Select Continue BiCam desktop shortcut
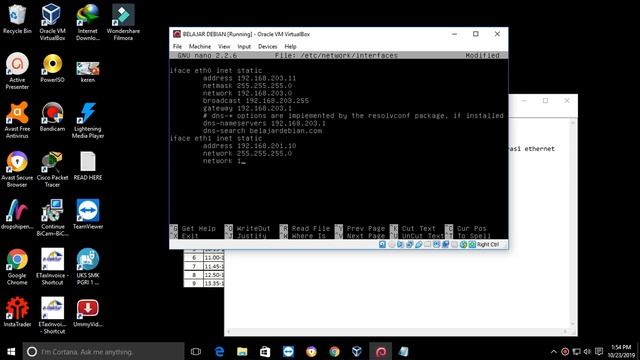This screenshot has width=640, height=360. [52, 218]
